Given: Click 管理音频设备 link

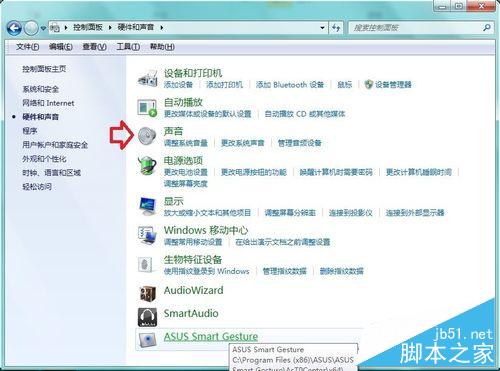Looking at the screenshot, I should coord(299,143).
